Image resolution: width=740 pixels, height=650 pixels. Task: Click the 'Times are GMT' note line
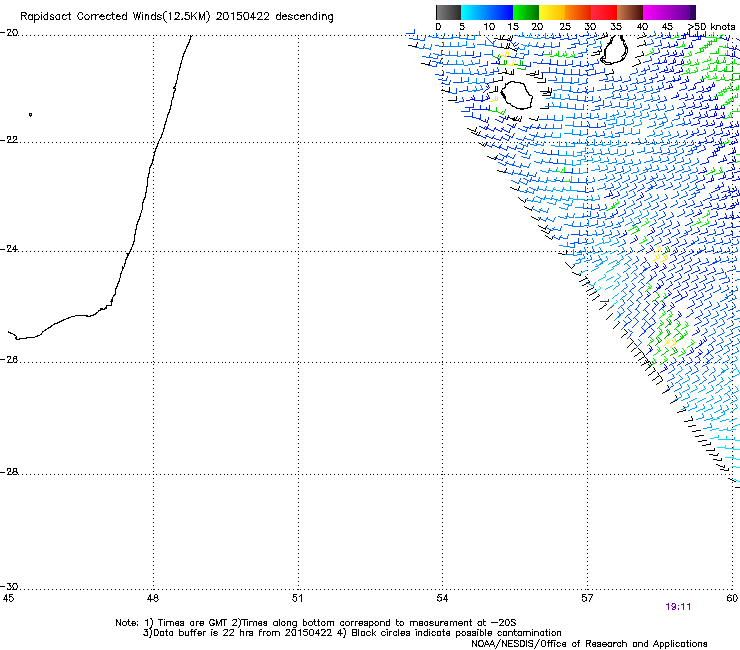315,623
